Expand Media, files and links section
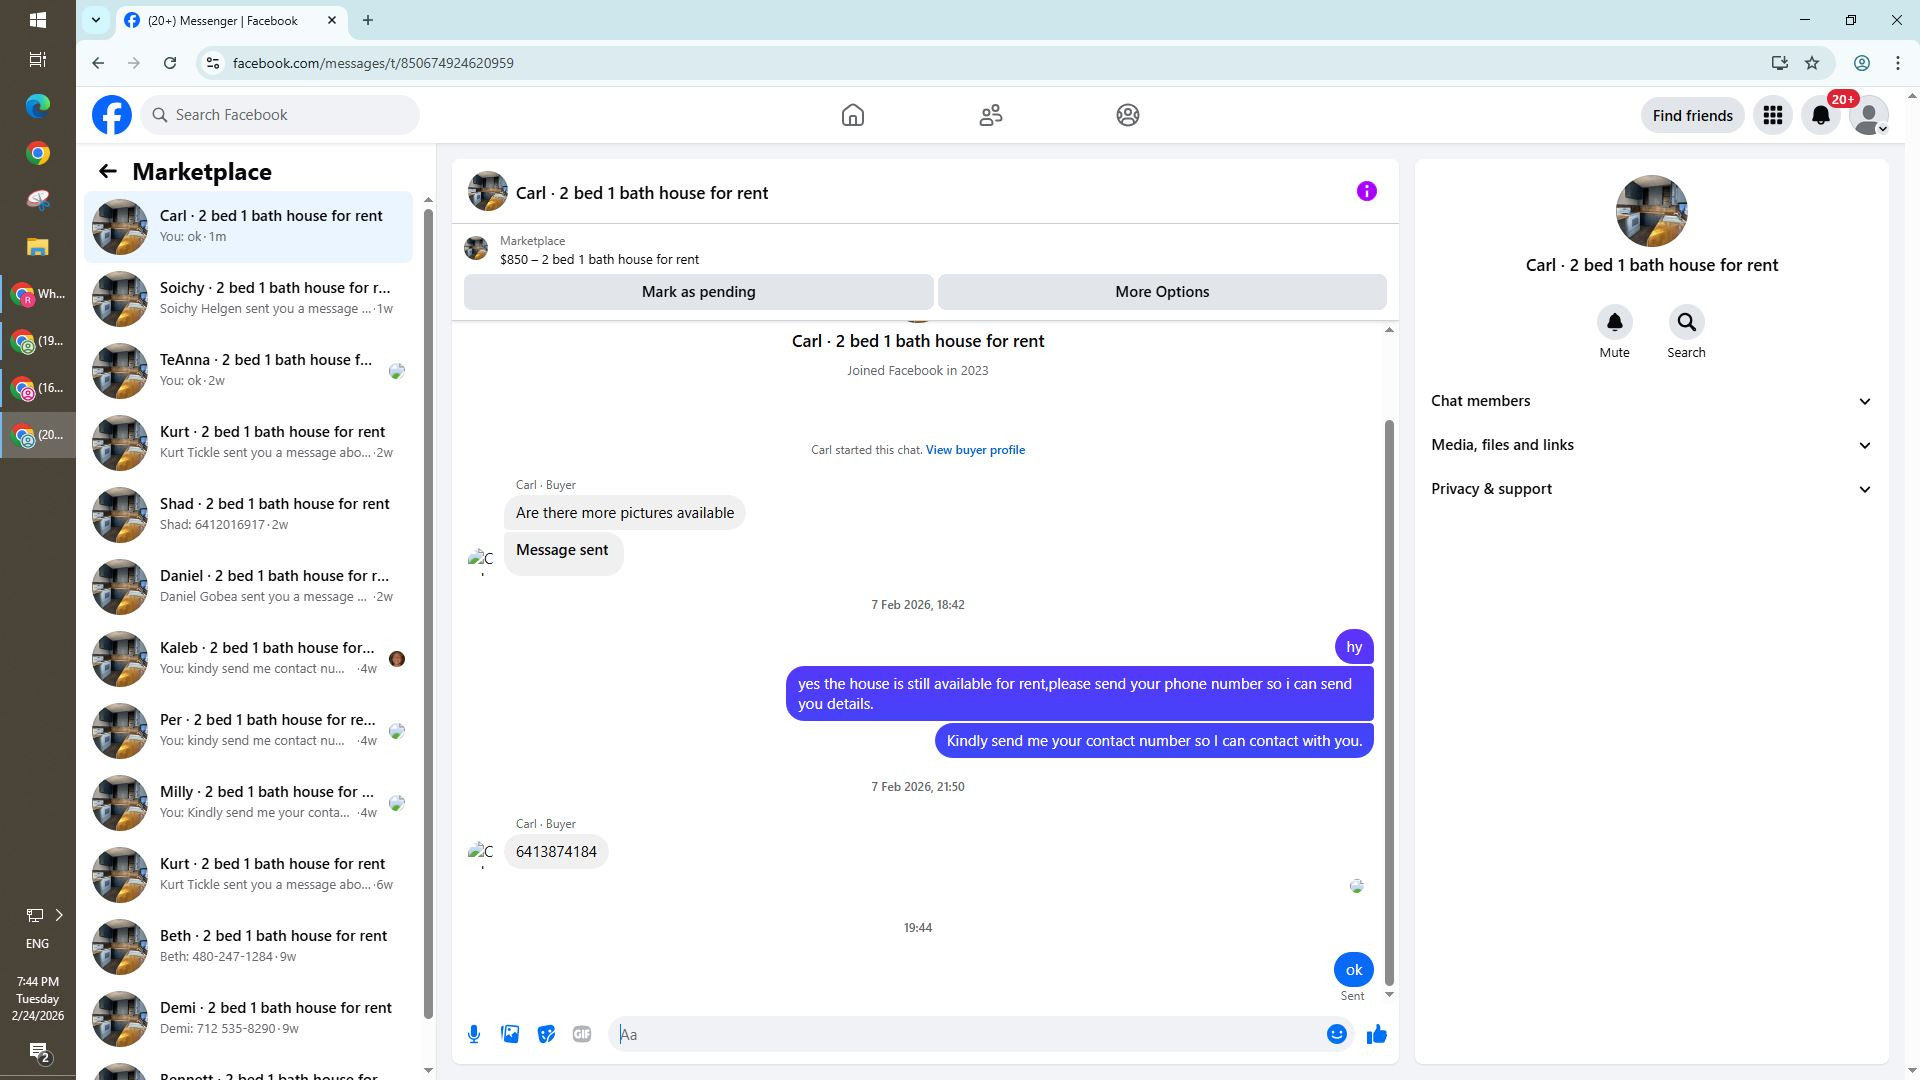 [x=1650, y=445]
